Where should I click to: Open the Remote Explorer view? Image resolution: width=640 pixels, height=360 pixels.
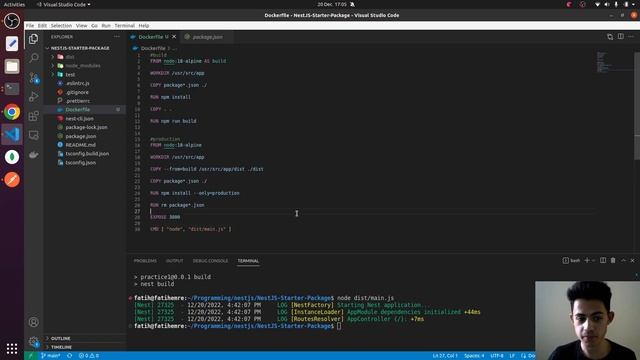pyautogui.click(x=33, y=135)
